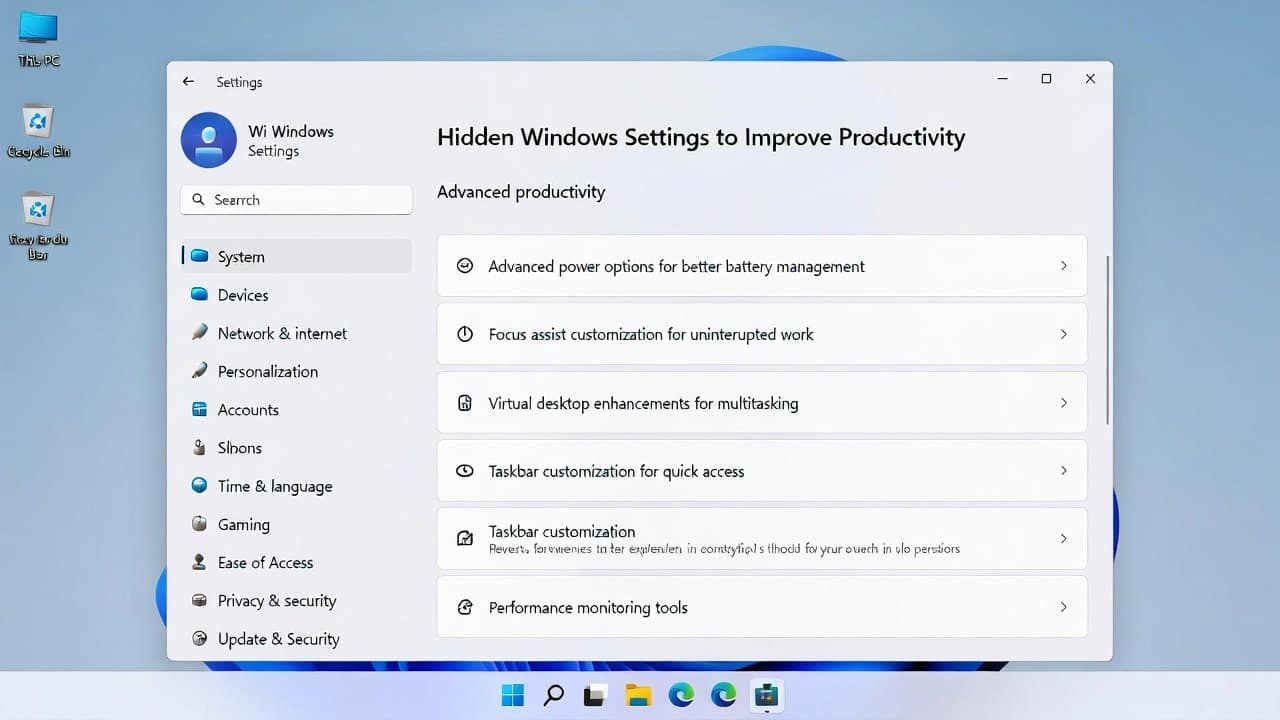Open the Windows Start menu
Image resolution: width=1280 pixels, height=720 pixels.
(512, 694)
